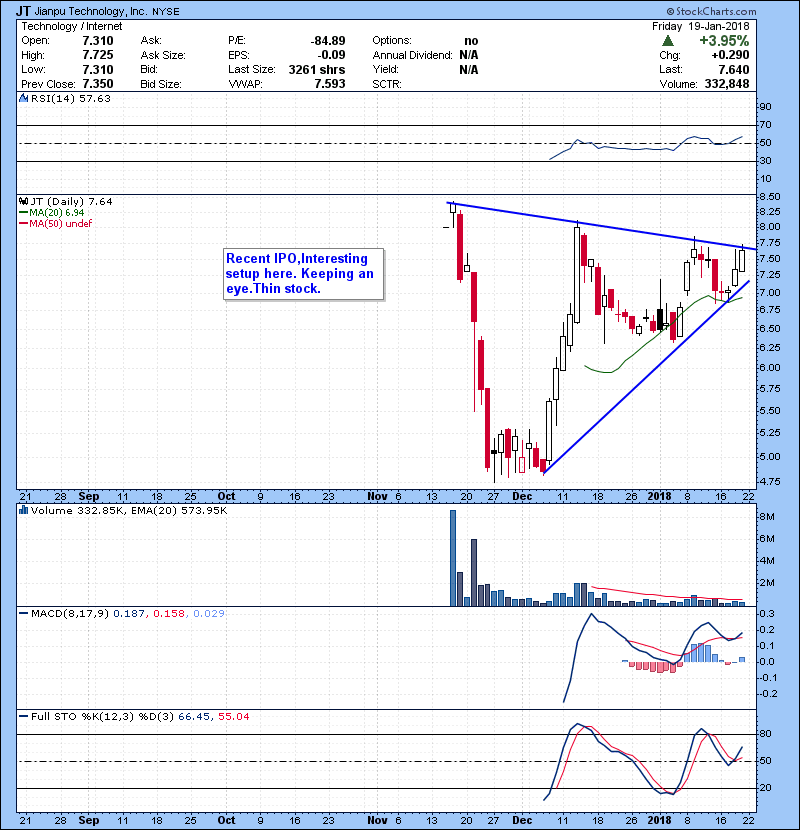Click the EPS value -0.09
Screen dimensions: 800x830
331,55
